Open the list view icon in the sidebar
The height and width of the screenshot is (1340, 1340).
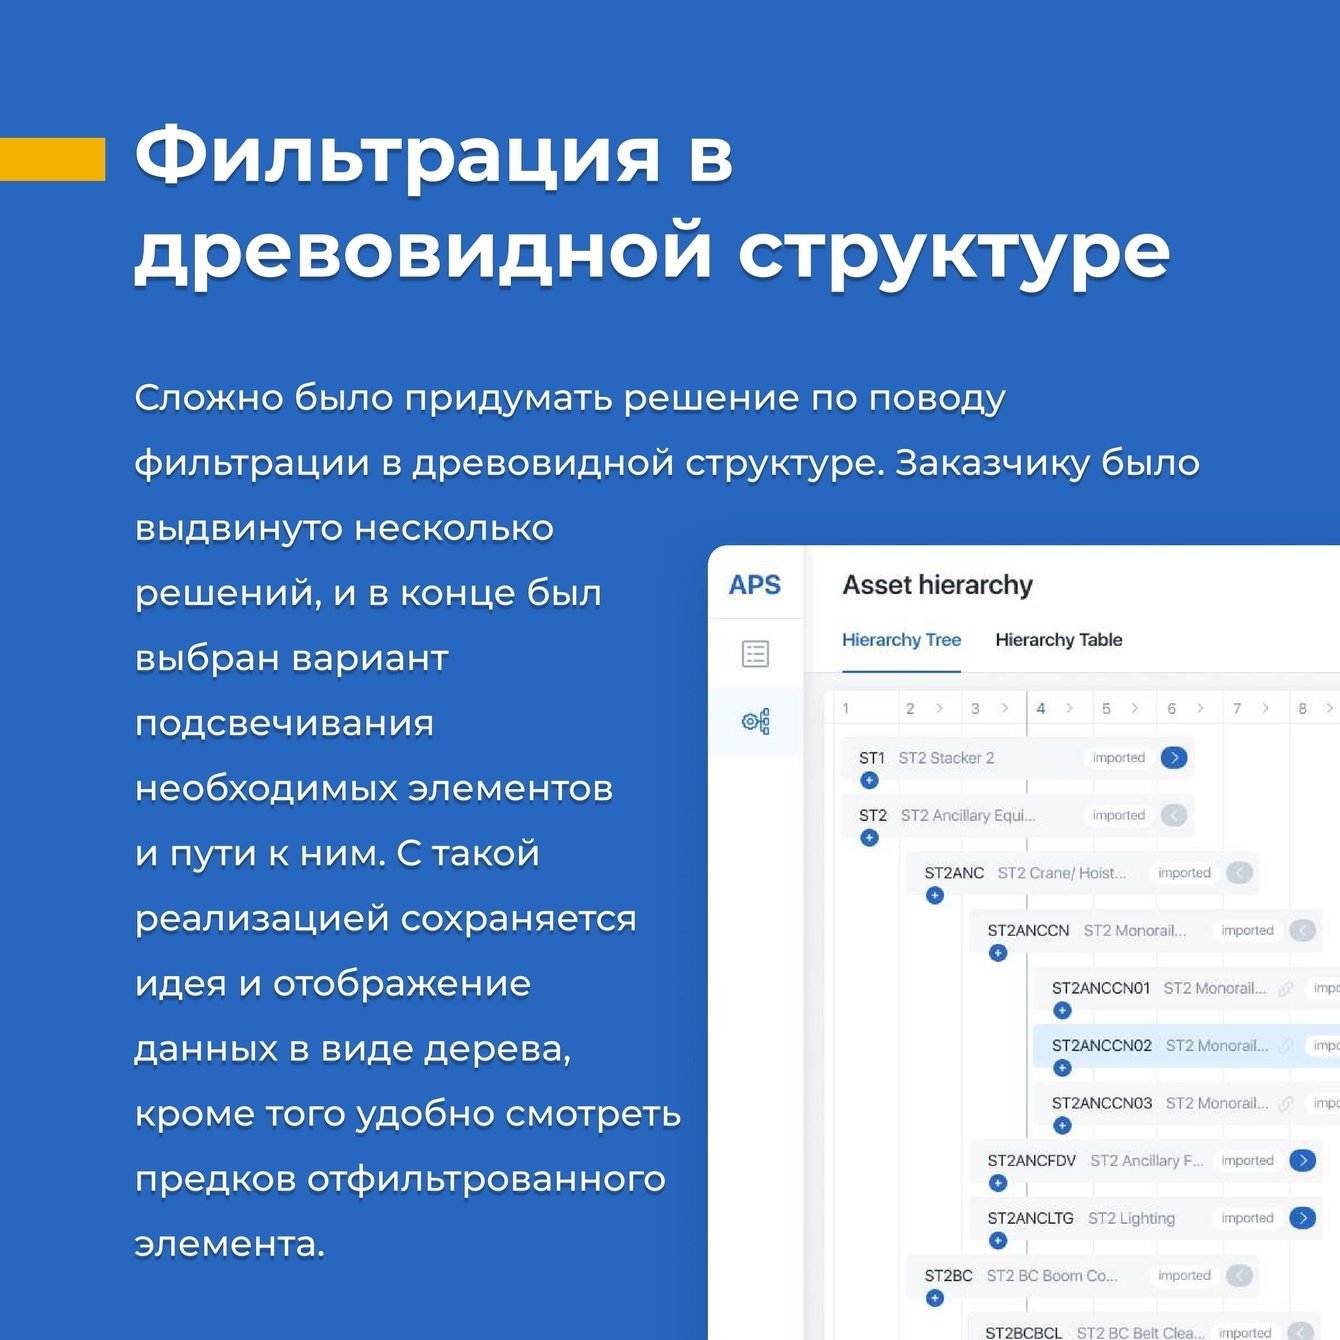point(755,654)
